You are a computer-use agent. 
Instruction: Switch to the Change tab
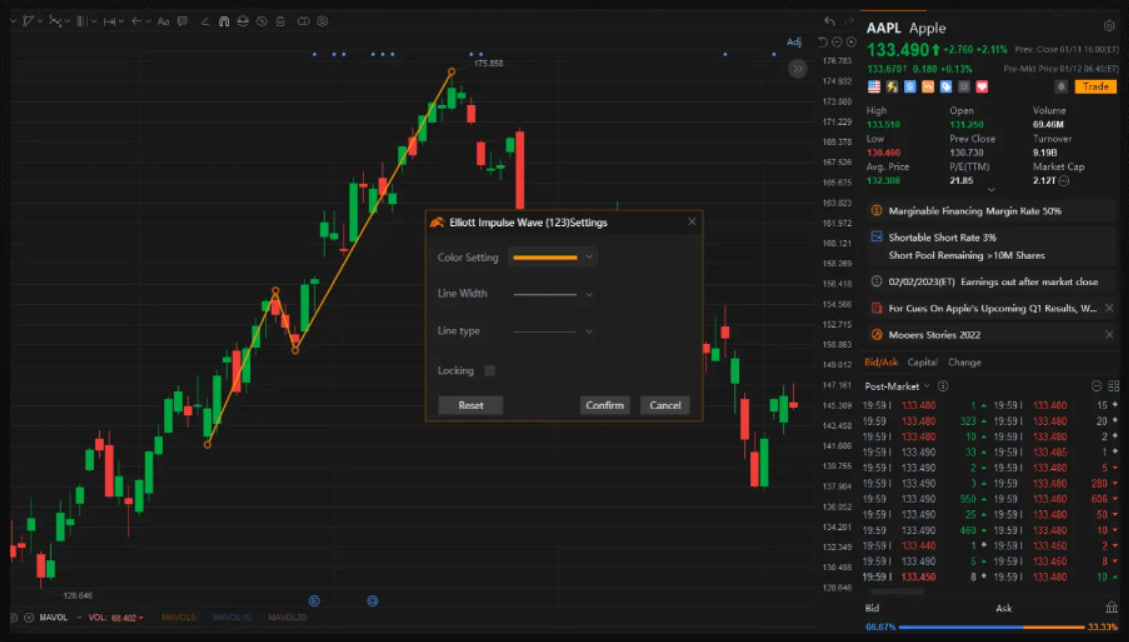pyautogui.click(x=964, y=362)
